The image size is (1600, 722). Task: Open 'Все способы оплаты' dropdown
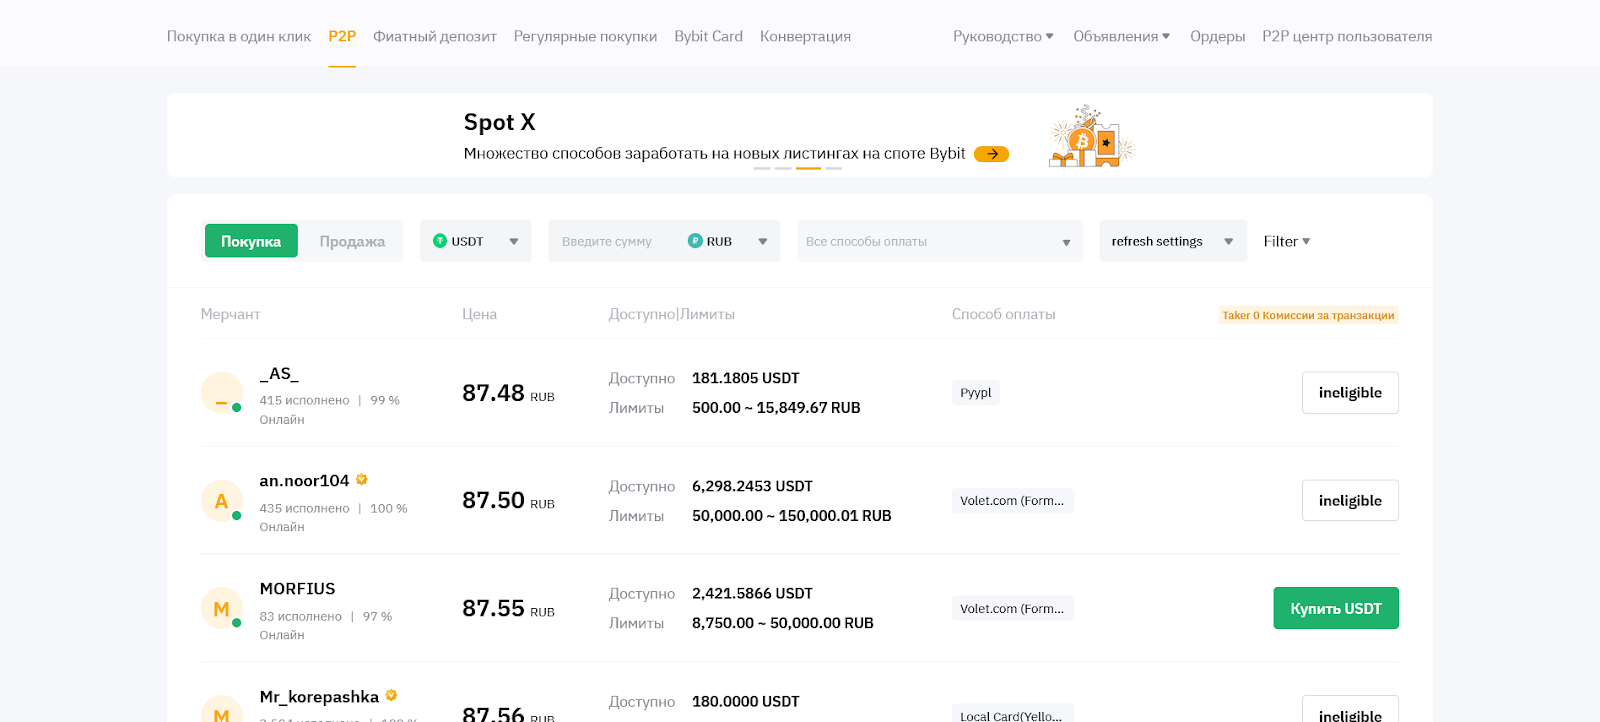coord(940,241)
